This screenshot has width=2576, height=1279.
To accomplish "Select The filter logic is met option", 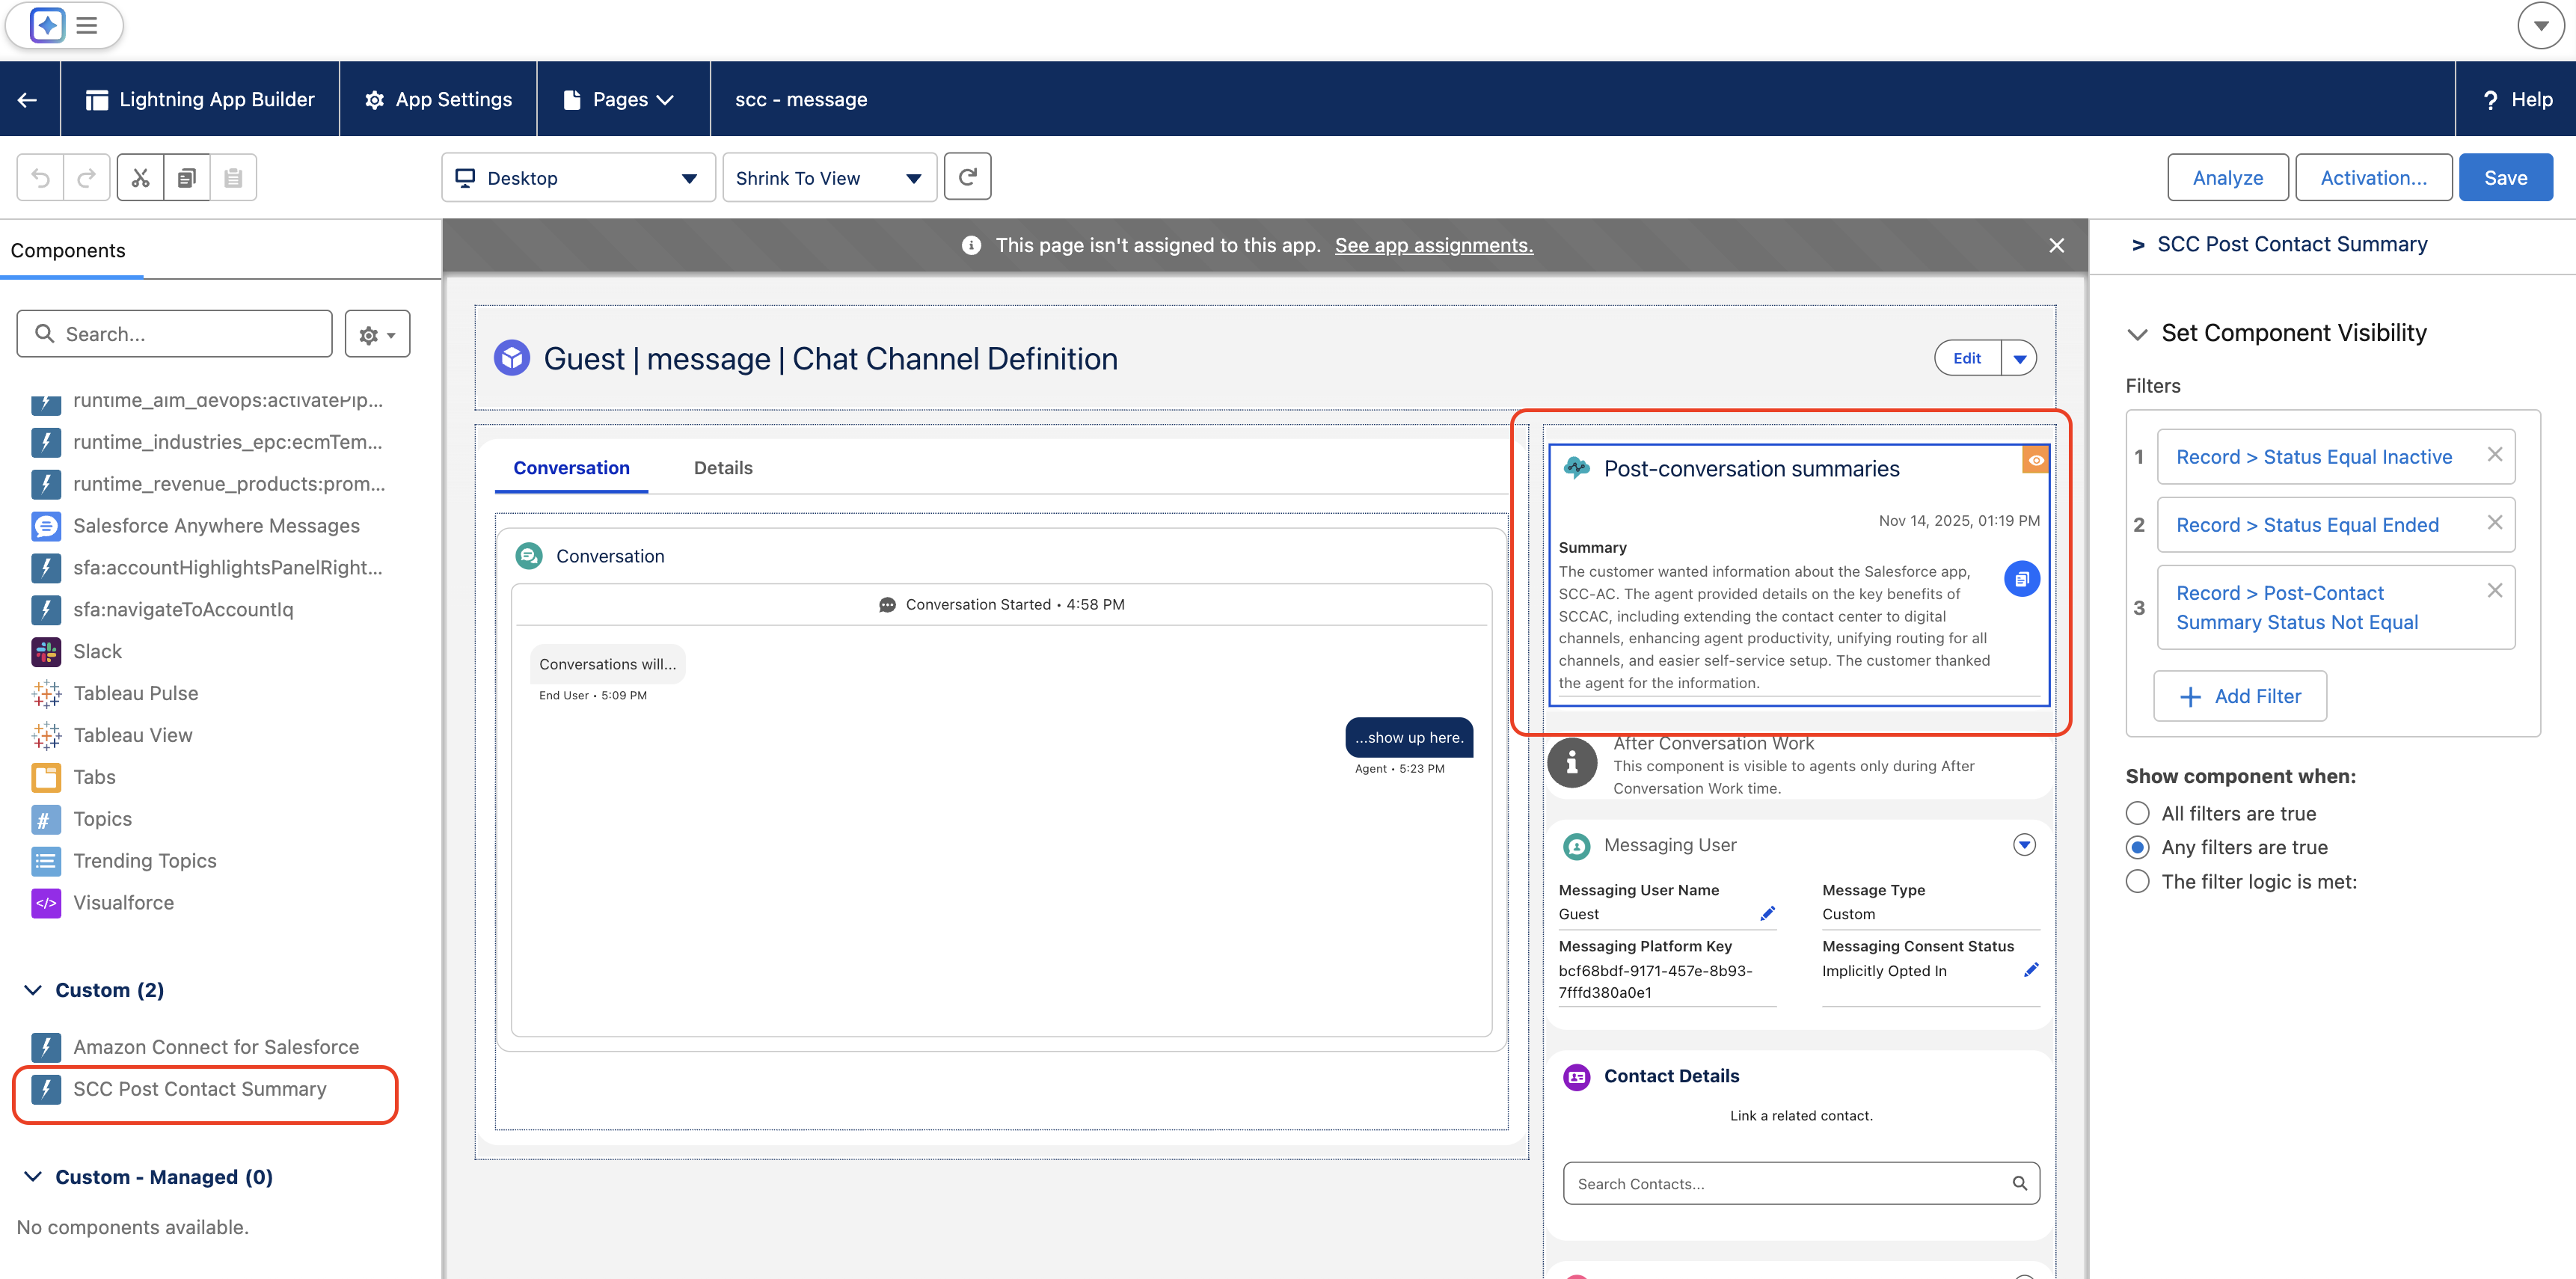I will click(2137, 881).
